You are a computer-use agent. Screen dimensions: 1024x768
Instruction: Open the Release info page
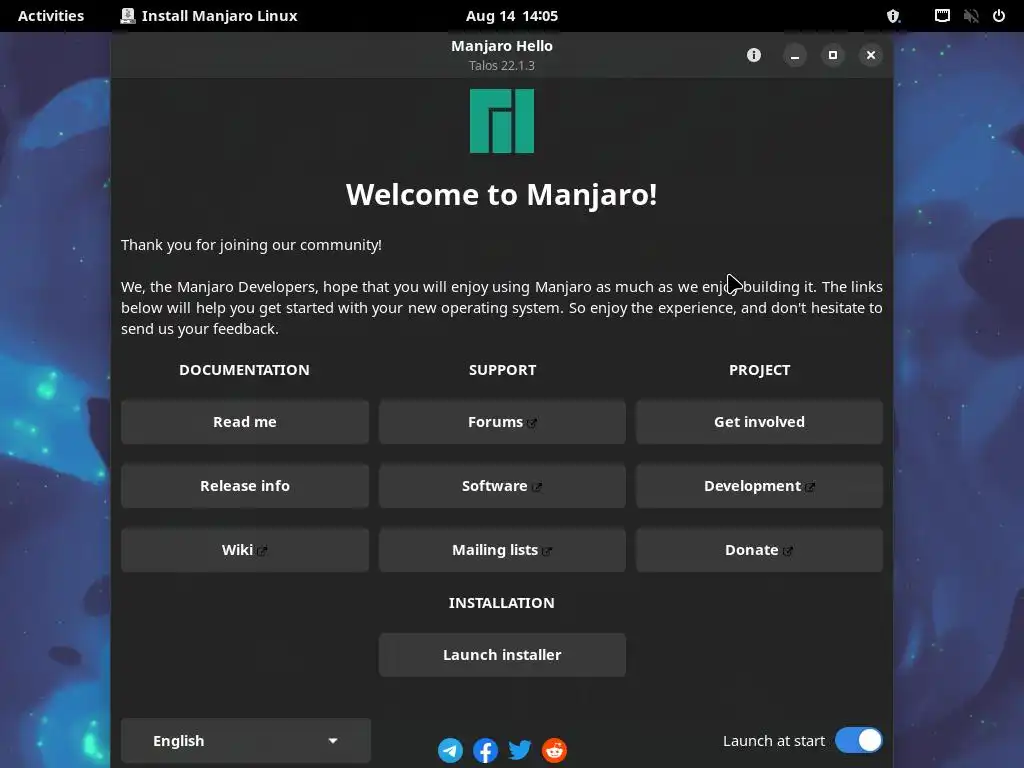[245, 486]
